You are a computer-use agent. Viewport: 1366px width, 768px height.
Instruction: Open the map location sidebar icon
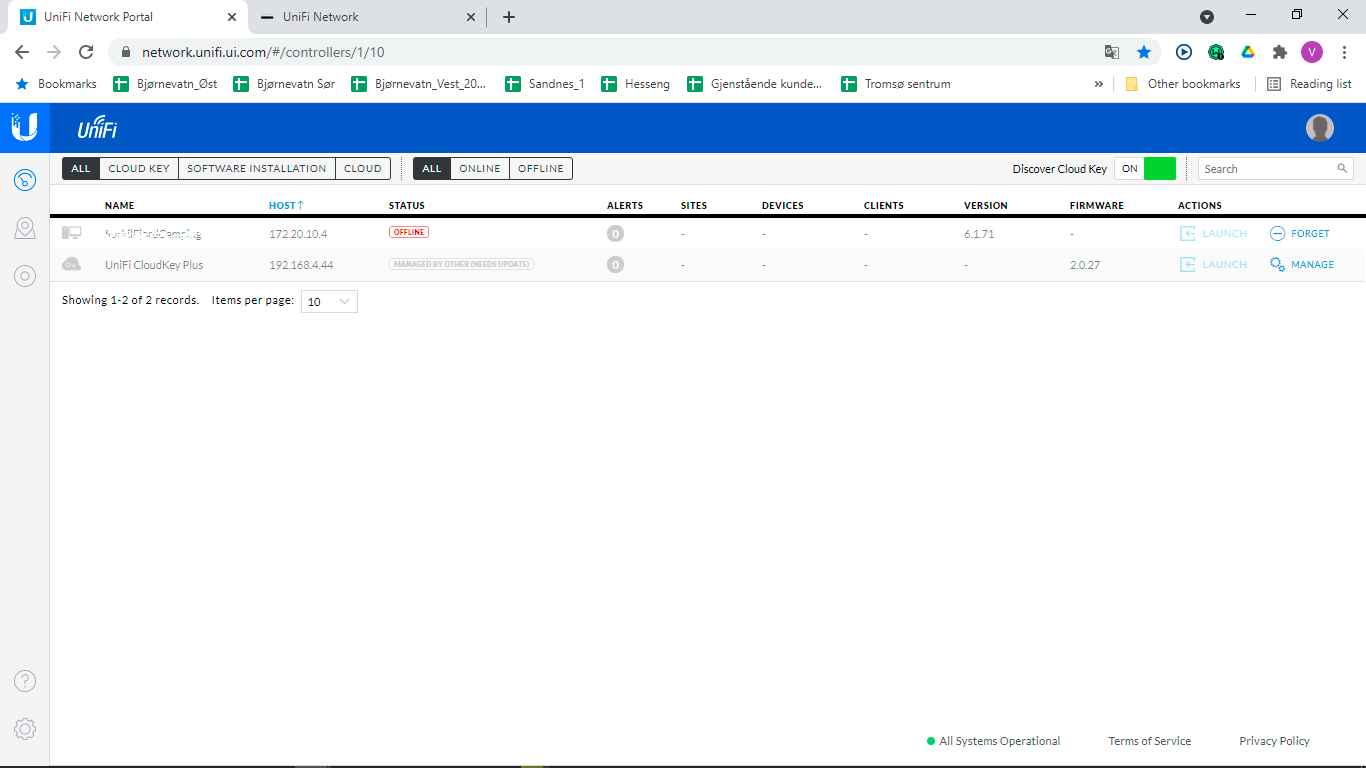point(25,229)
